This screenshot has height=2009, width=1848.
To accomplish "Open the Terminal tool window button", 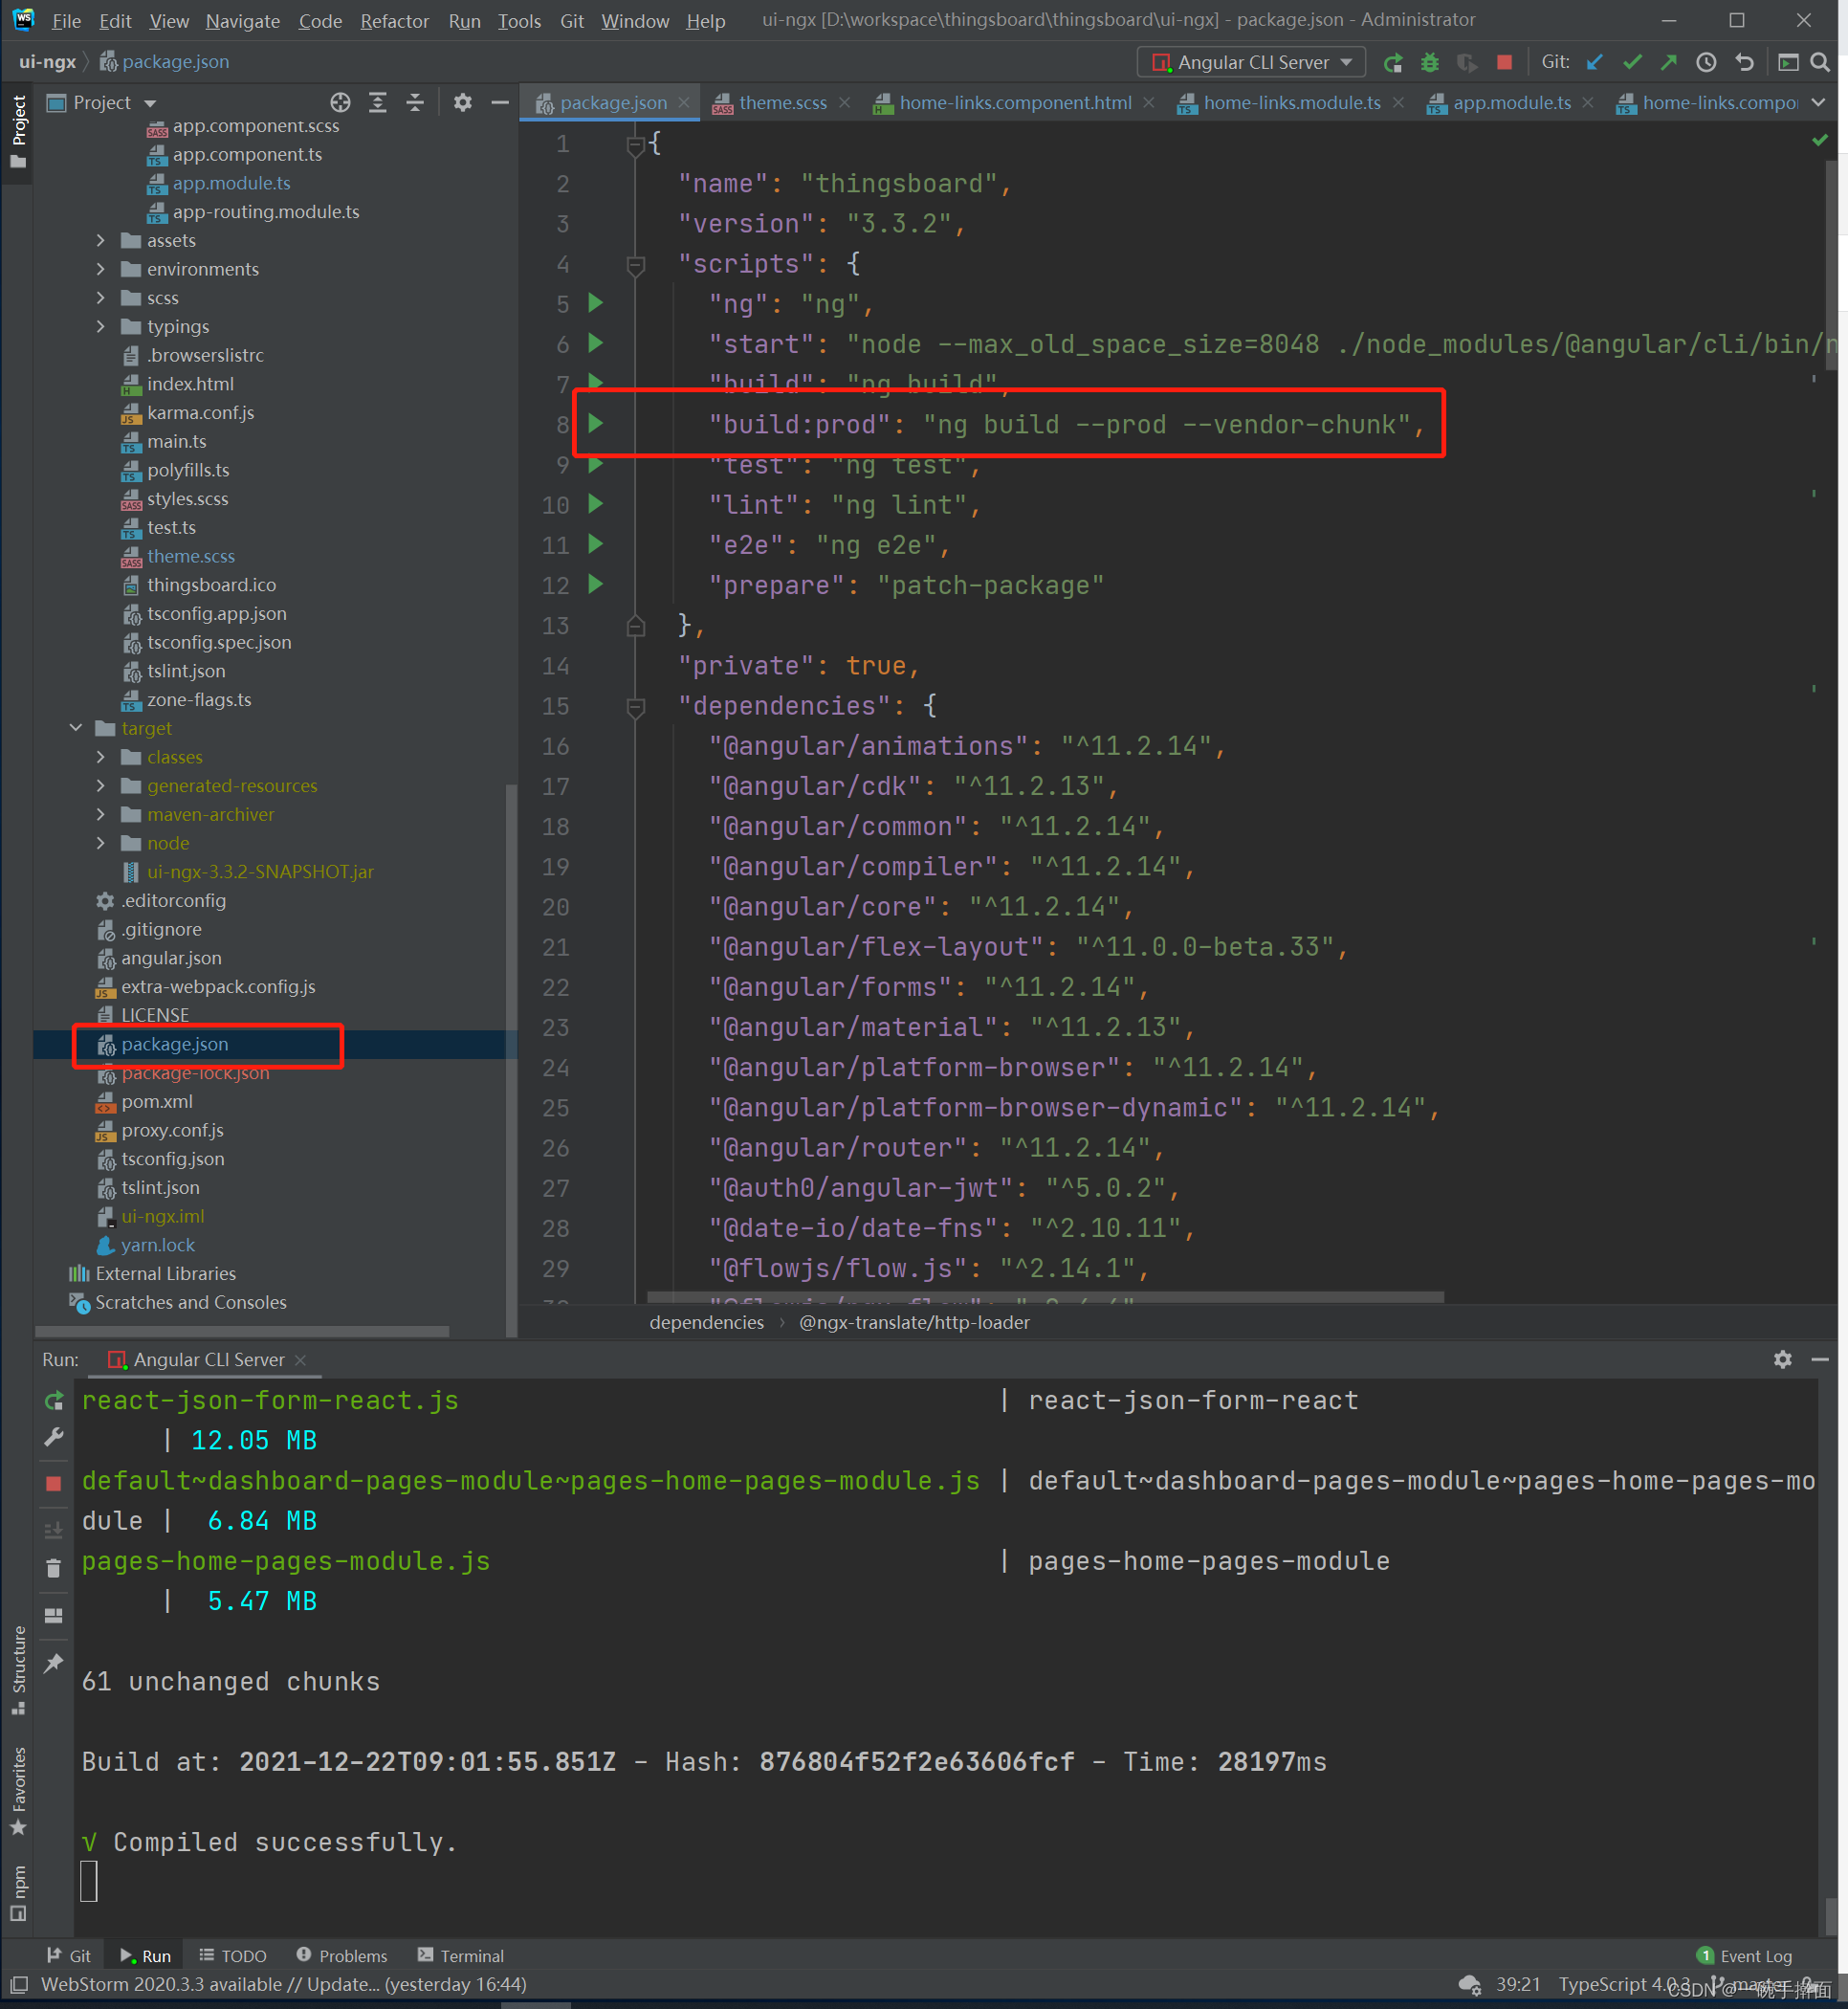I will (x=461, y=1955).
